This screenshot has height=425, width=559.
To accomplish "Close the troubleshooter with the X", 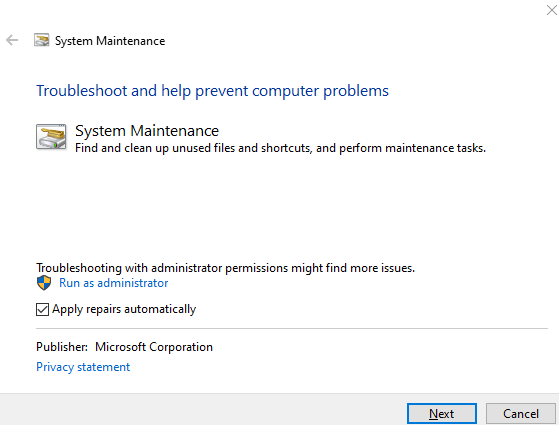I will pos(552,10).
